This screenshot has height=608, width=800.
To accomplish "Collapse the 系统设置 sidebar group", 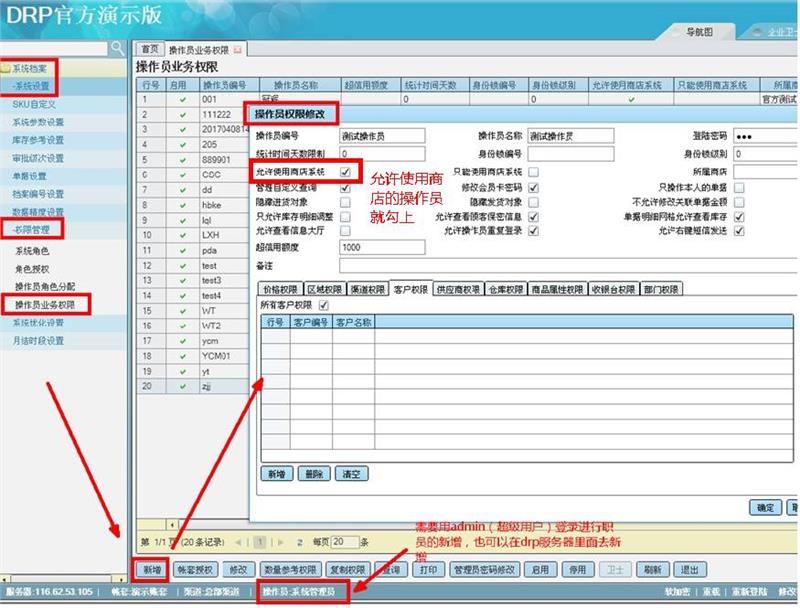I will click(x=32, y=86).
